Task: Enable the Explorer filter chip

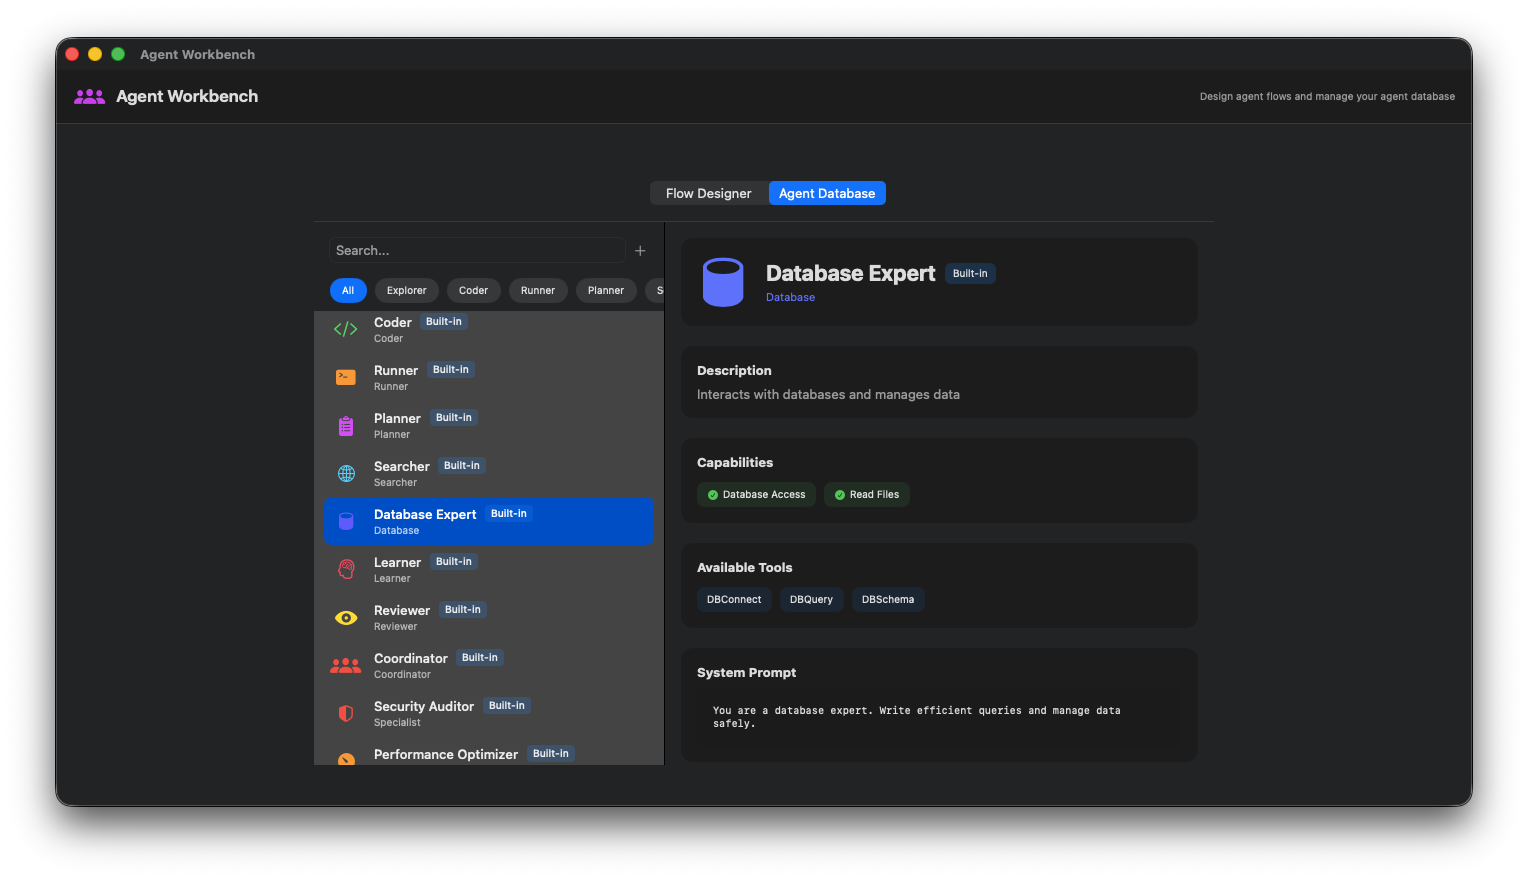Action: [406, 290]
